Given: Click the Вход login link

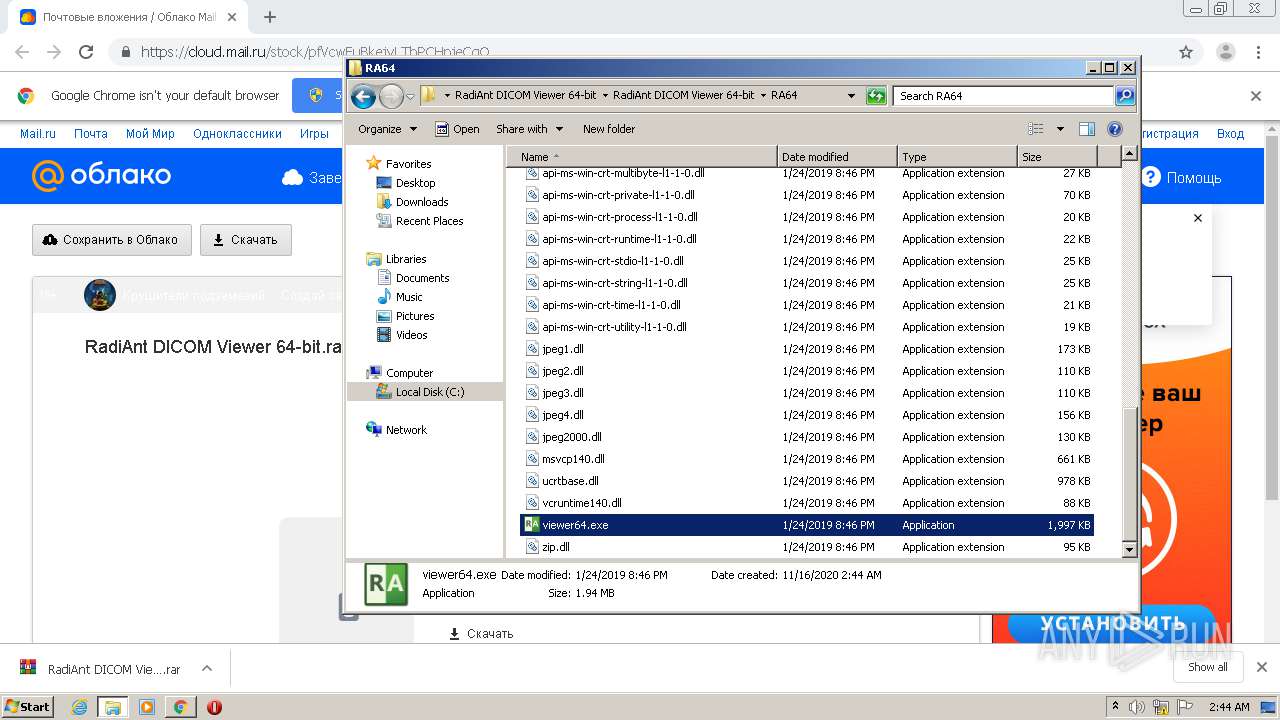Looking at the screenshot, I should pyautogui.click(x=1230, y=134).
